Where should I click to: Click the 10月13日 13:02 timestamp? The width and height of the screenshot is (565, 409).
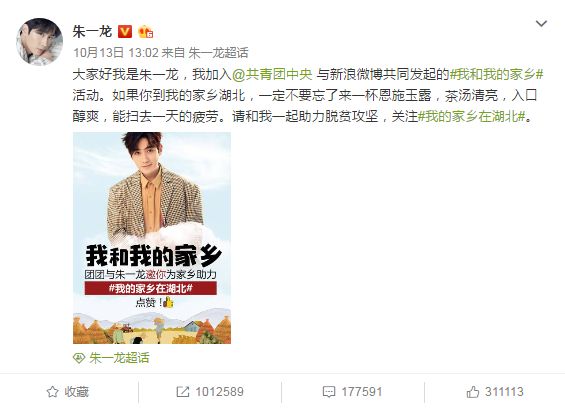[x=116, y=53]
